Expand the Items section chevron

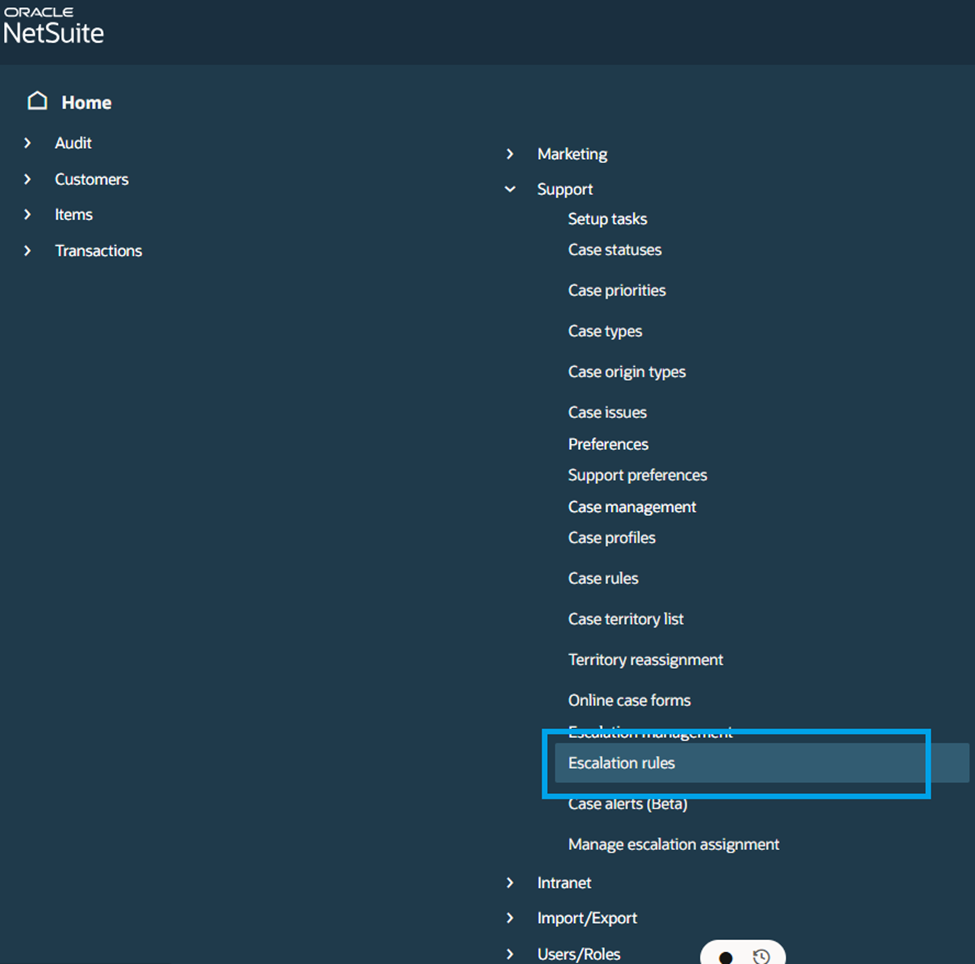pos(27,215)
